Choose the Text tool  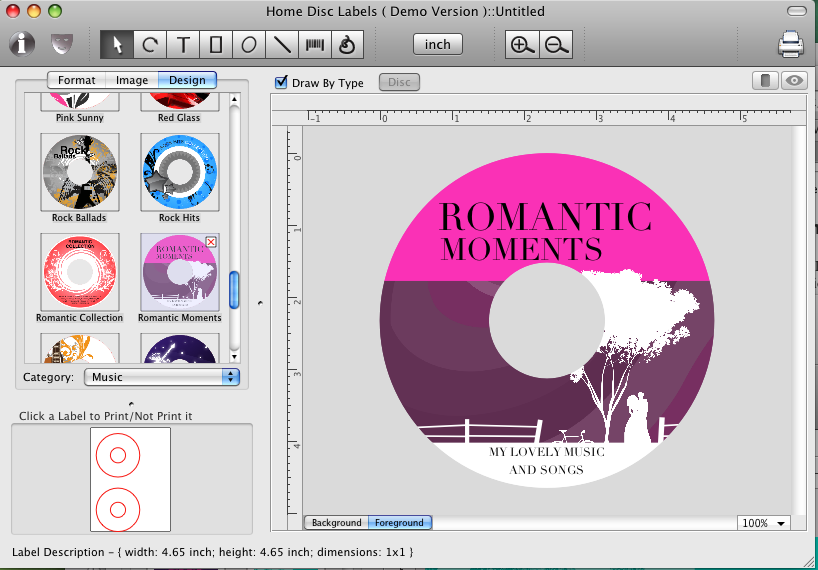[183, 45]
